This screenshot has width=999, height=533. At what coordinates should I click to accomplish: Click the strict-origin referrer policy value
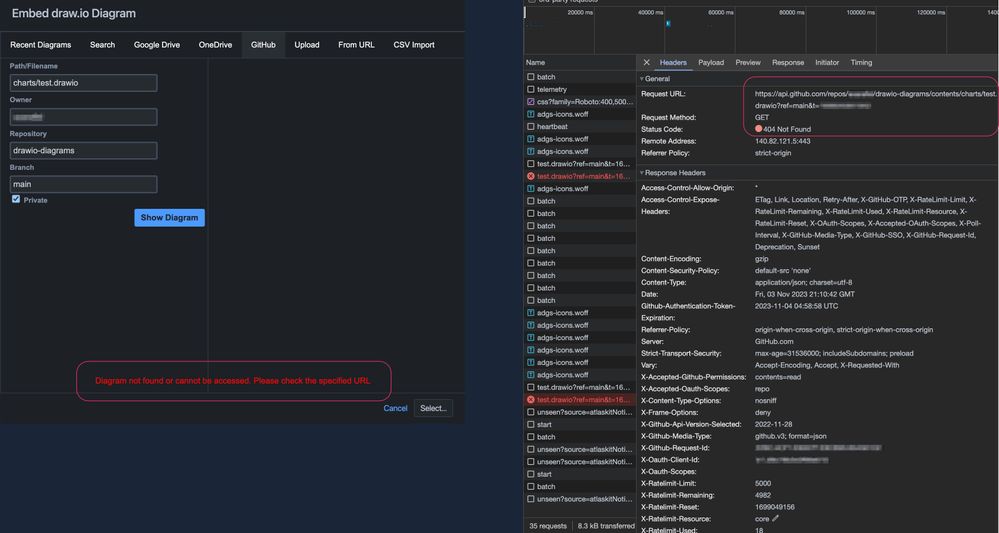click(773, 153)
